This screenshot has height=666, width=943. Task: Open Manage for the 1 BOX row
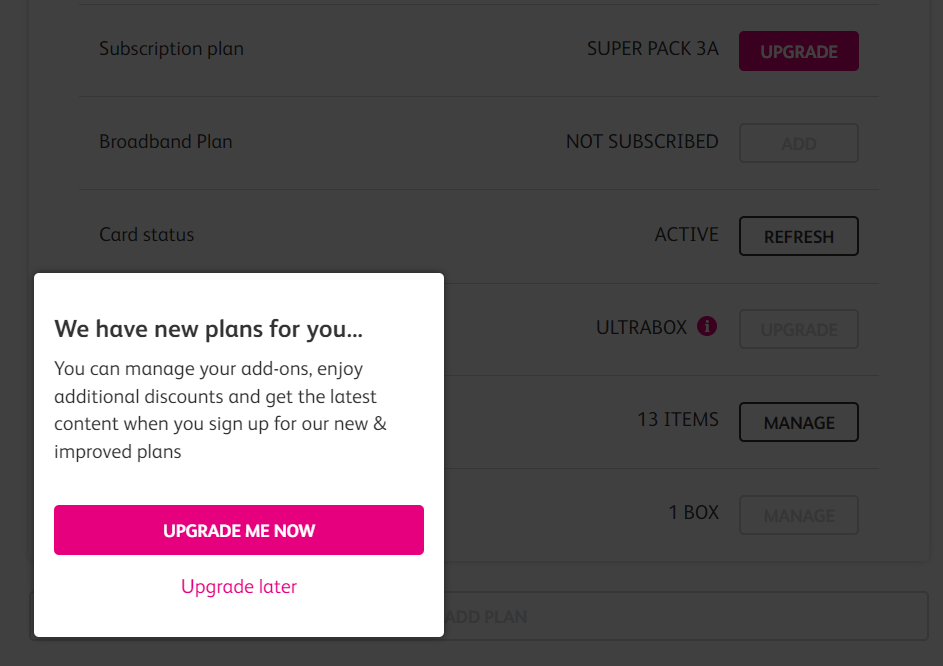coord(798,515)
